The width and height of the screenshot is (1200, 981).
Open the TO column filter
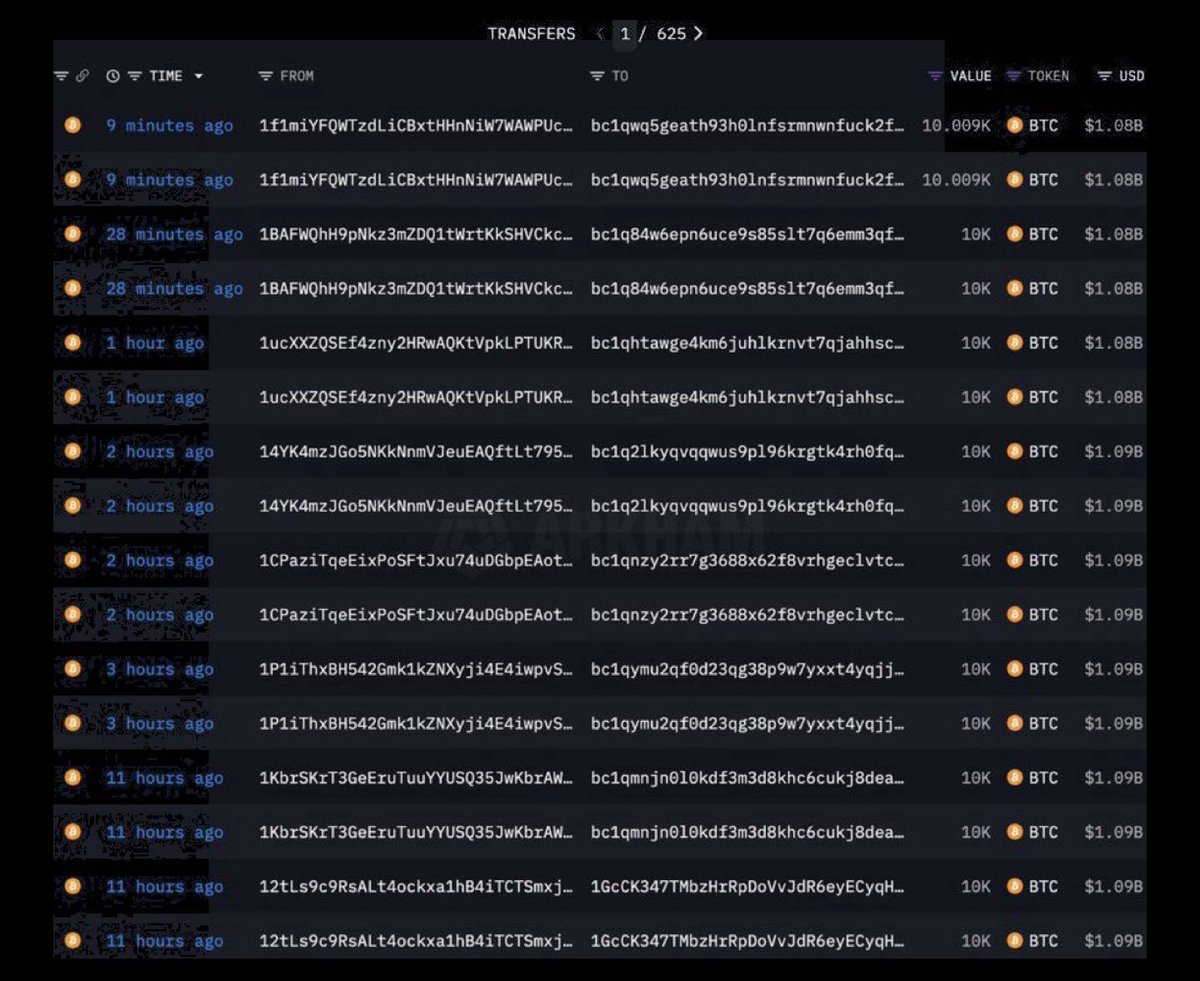(x=597, y=76)
